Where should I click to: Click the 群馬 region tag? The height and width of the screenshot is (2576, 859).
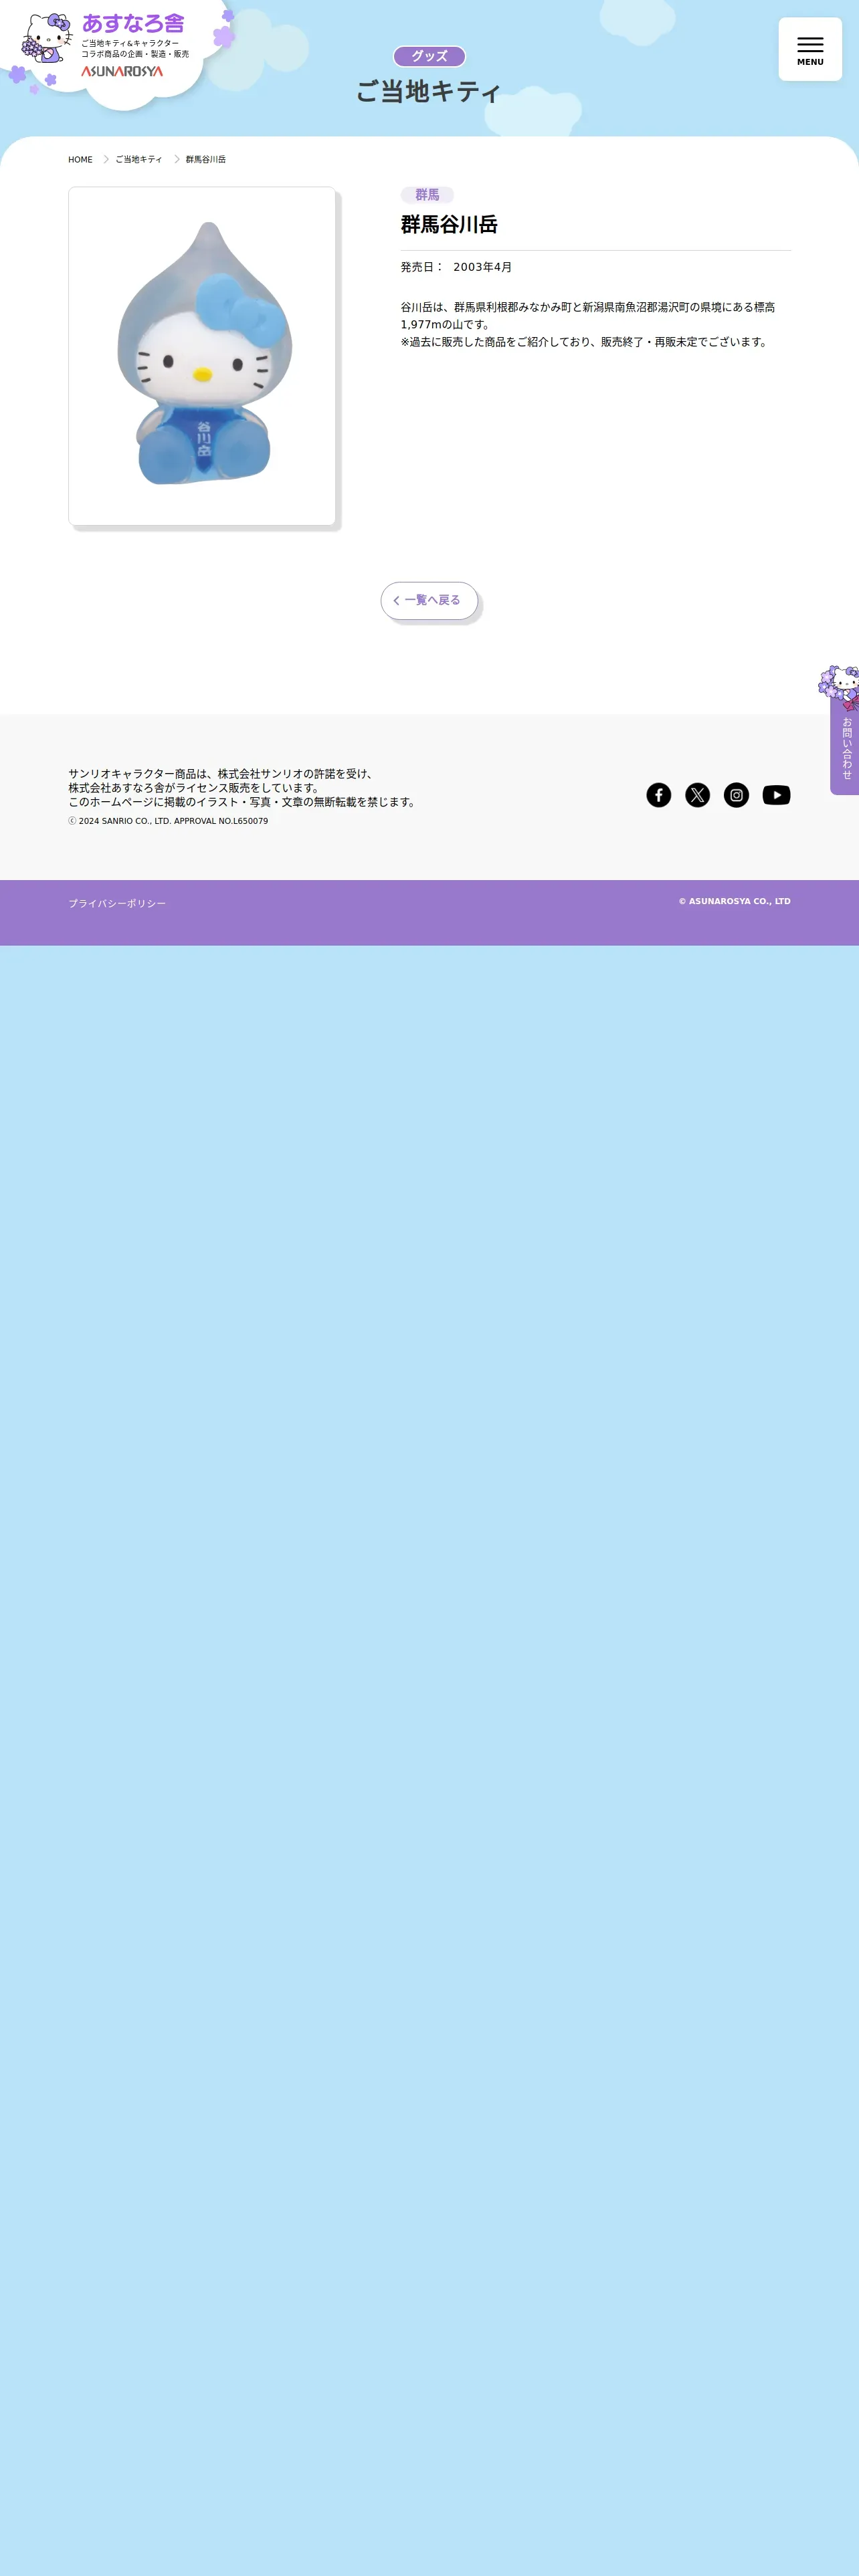point(427,195)
